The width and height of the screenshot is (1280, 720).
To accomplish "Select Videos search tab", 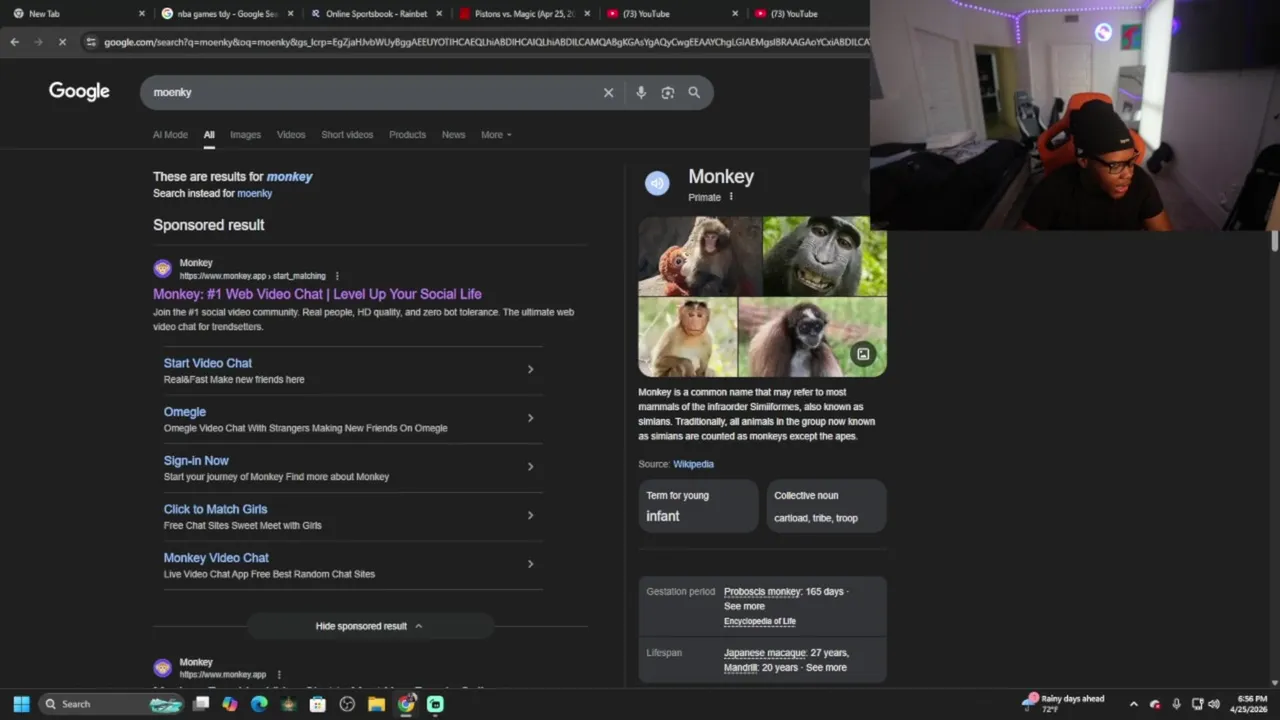I will pyautogui.click(x=291, y=135).
